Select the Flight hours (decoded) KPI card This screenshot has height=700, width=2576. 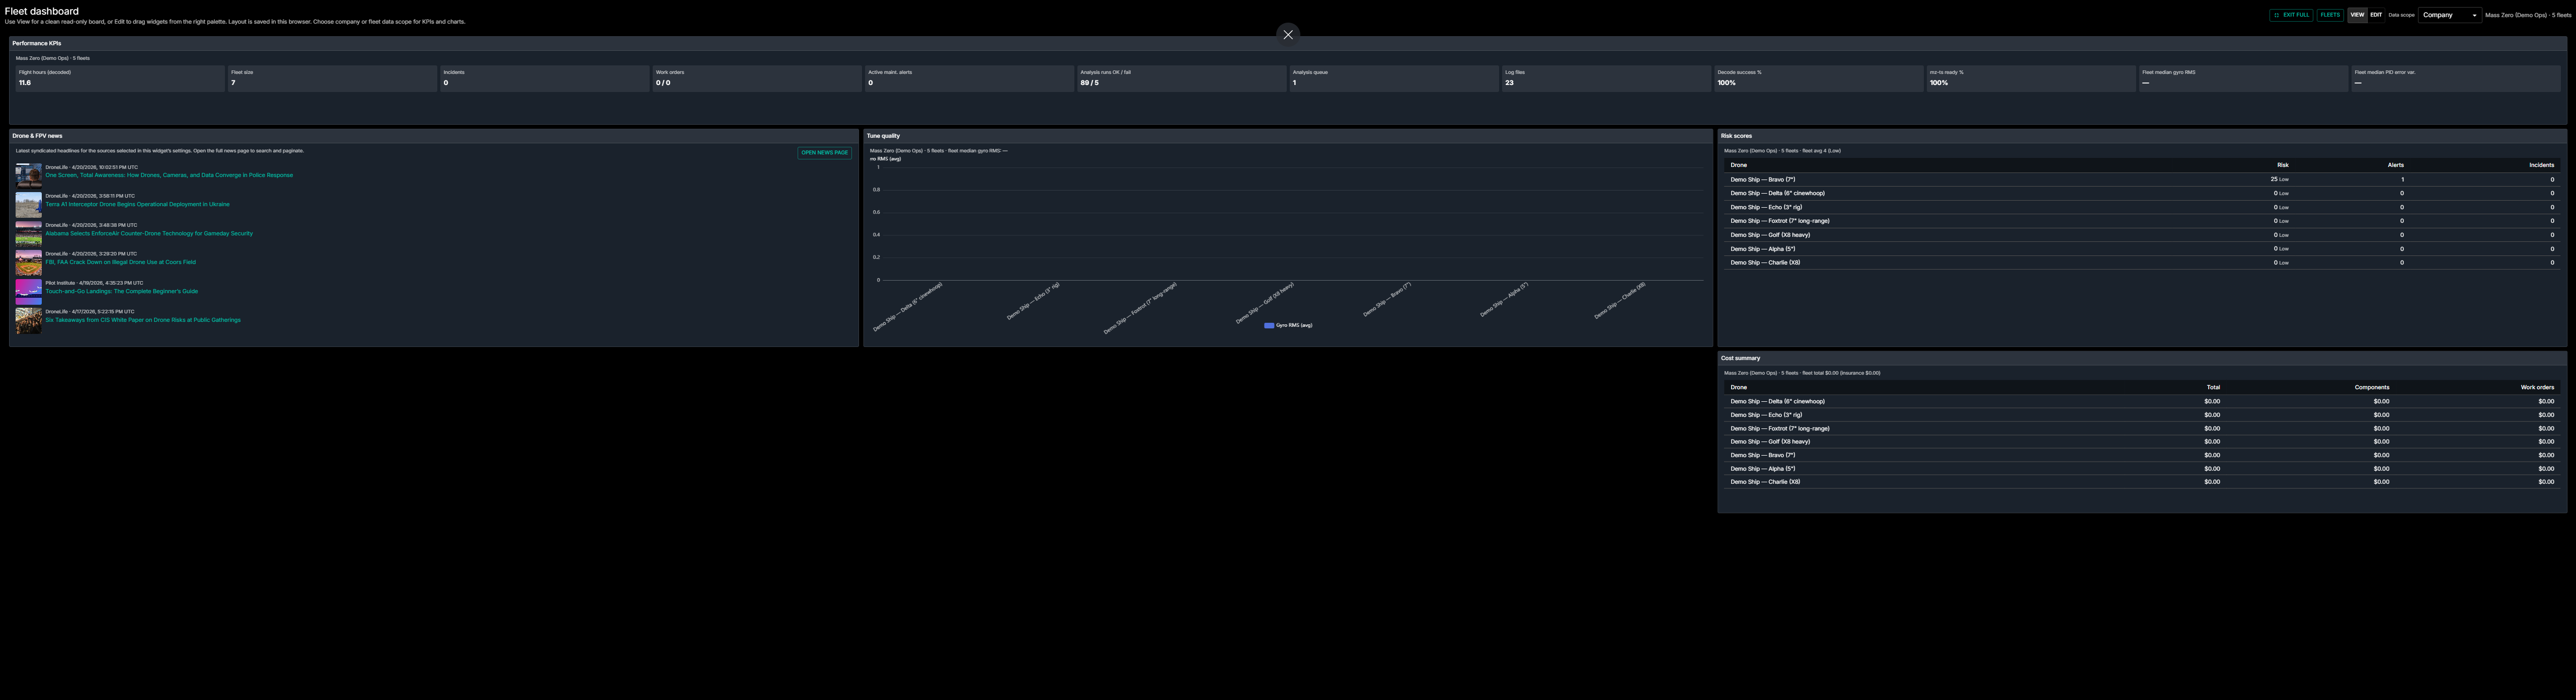(x=119, y=78)
